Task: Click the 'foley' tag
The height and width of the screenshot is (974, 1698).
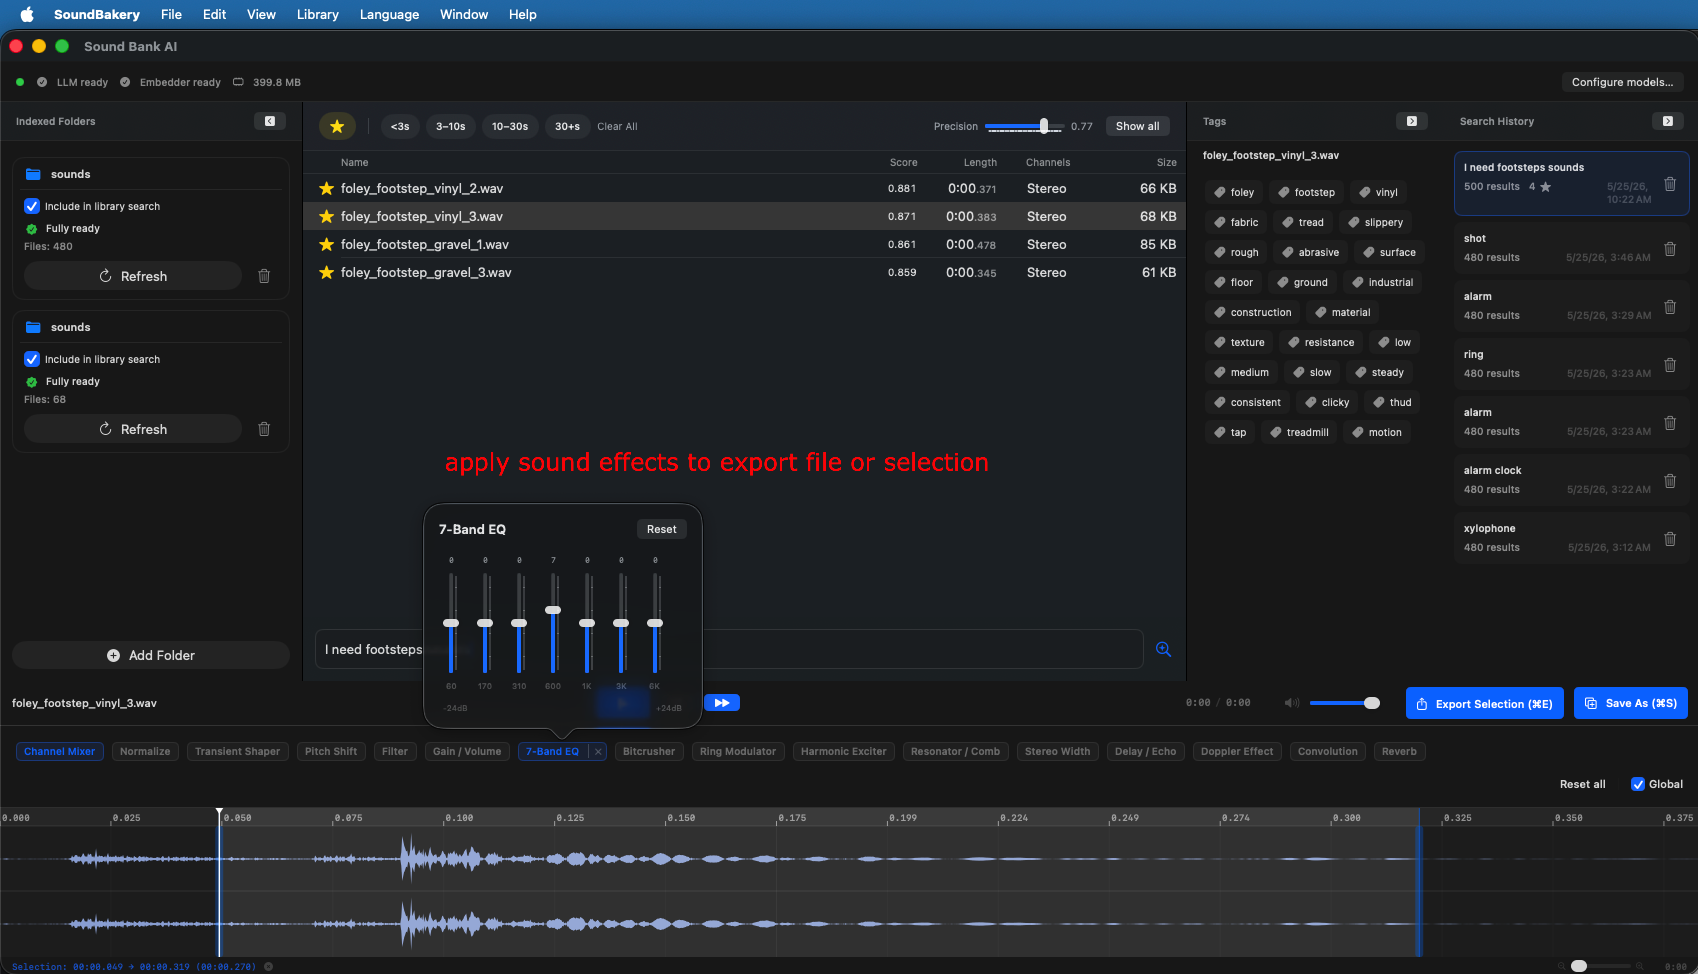Action: pos(1234,192)
